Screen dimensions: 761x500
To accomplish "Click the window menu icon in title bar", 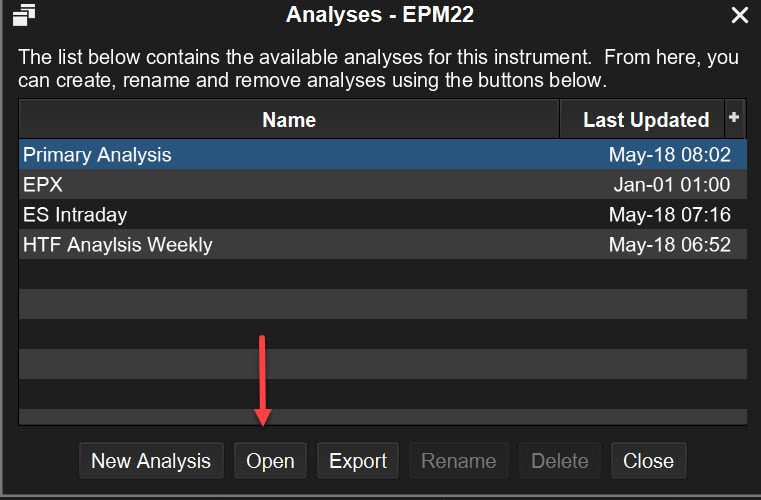I will pyautogui.click(x=24, y=14).
